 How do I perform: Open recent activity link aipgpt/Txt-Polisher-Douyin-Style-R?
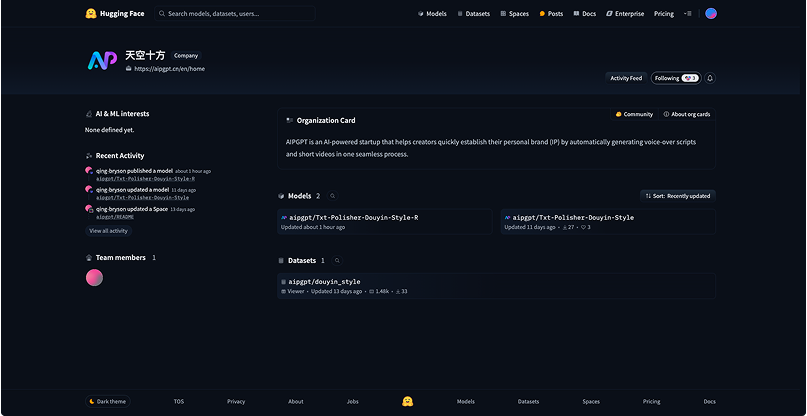(x=146, y=179)
